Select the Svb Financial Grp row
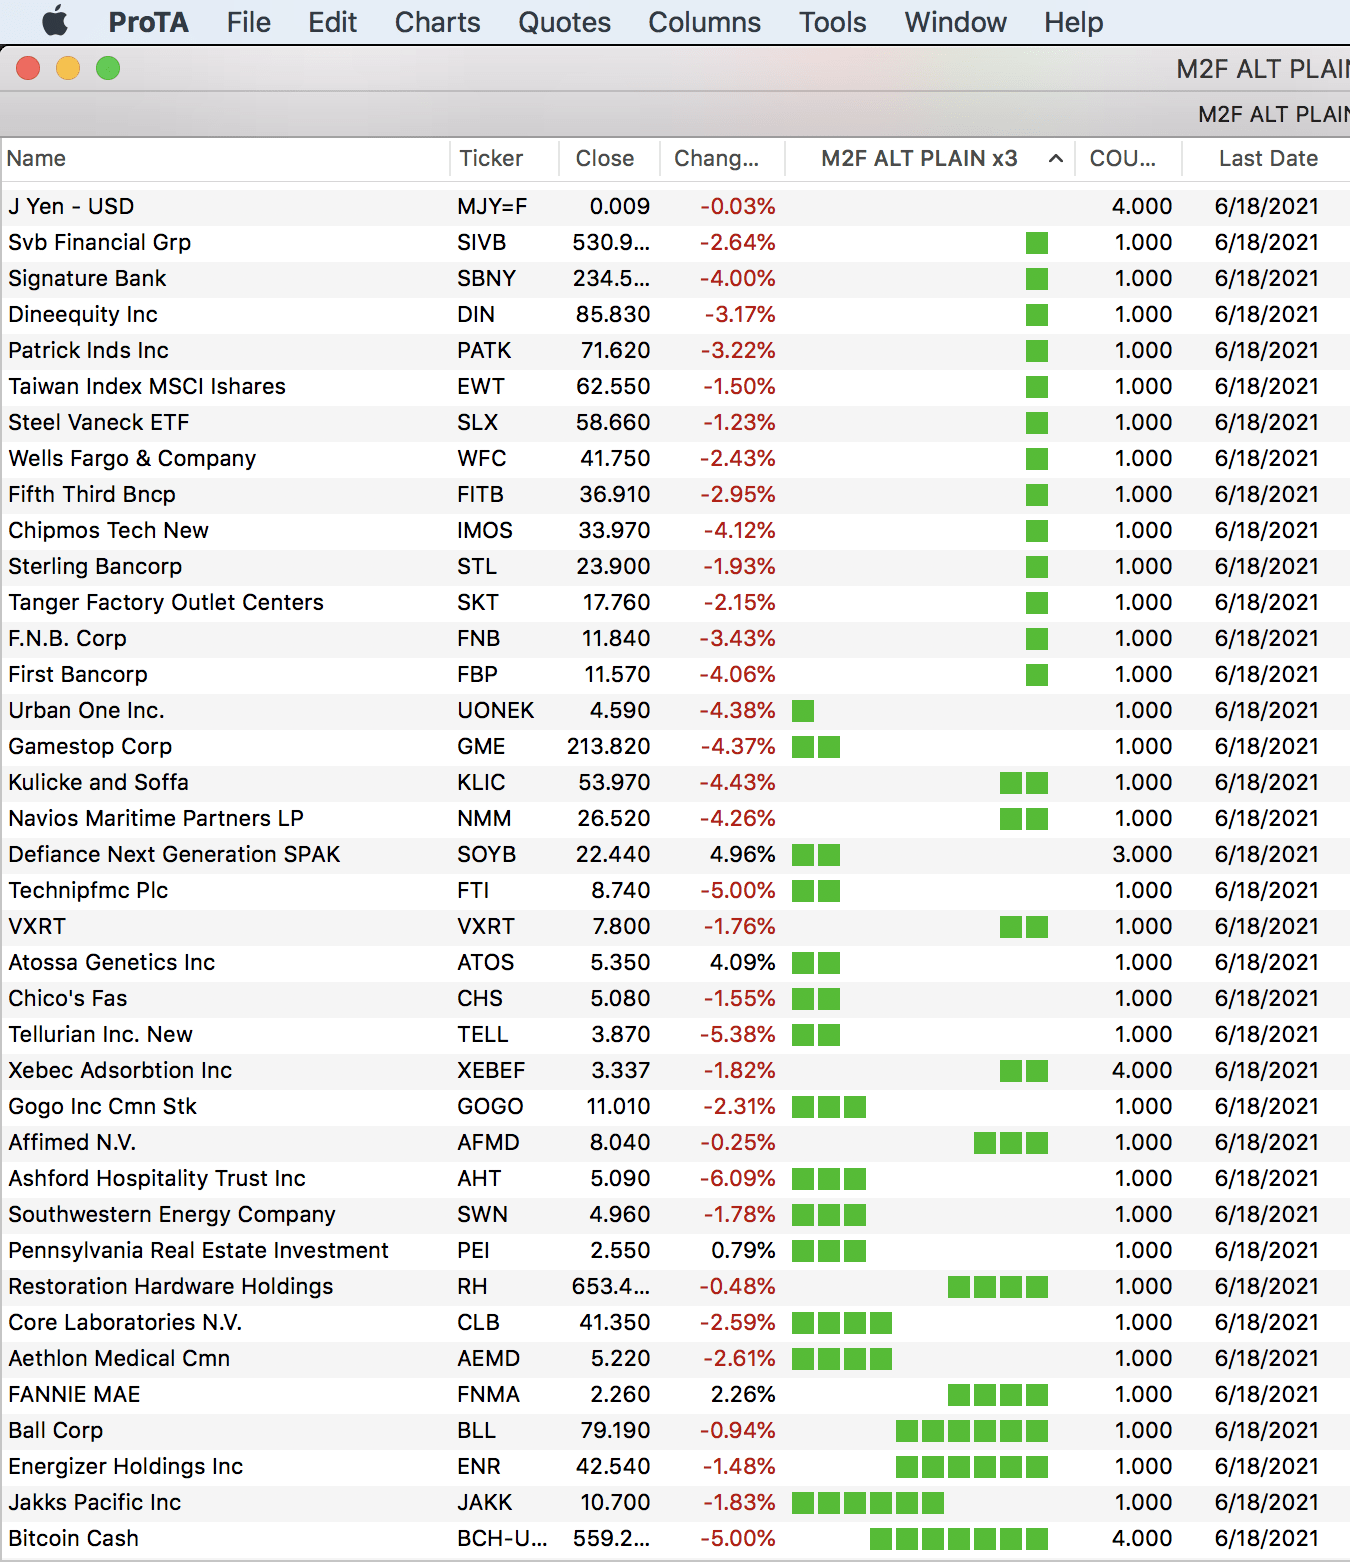This screenshot has width=1350, height=1562. pos(675,242)
